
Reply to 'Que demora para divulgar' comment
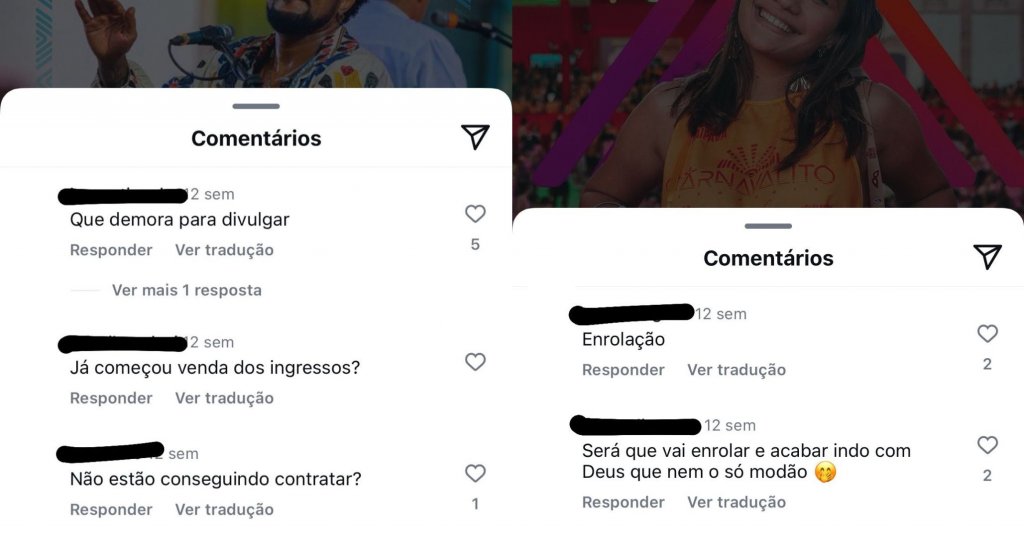(111, 250)
